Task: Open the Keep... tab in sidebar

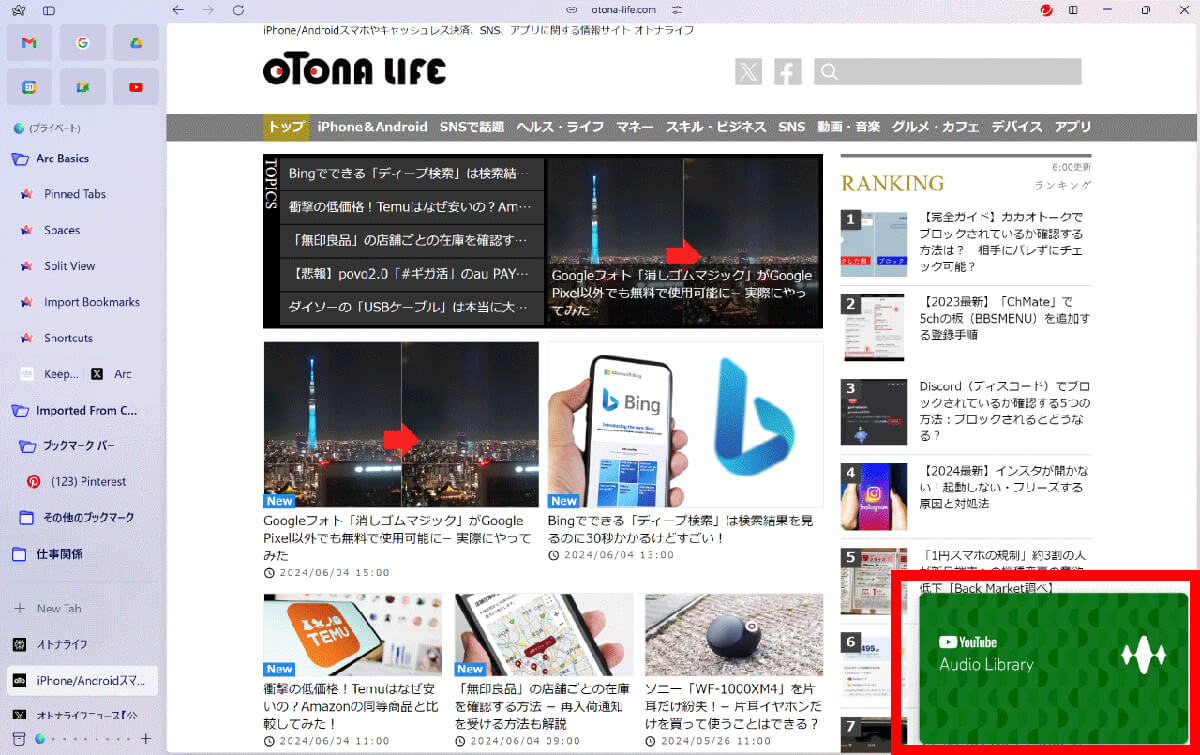Action: point(48,374)
